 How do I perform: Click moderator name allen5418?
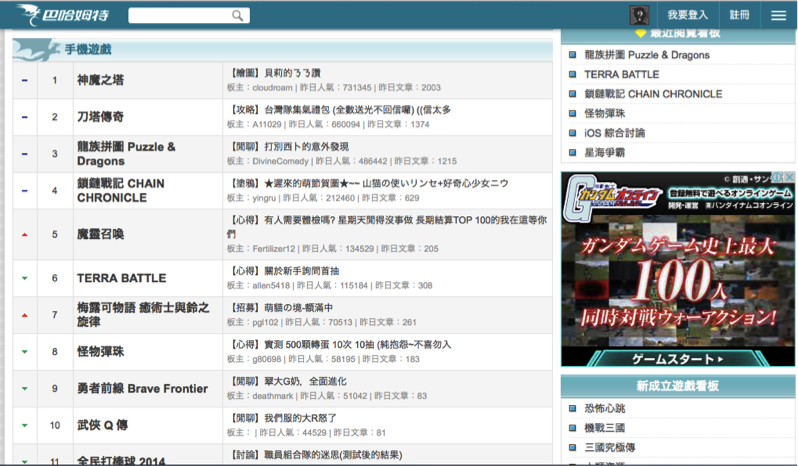271,285
